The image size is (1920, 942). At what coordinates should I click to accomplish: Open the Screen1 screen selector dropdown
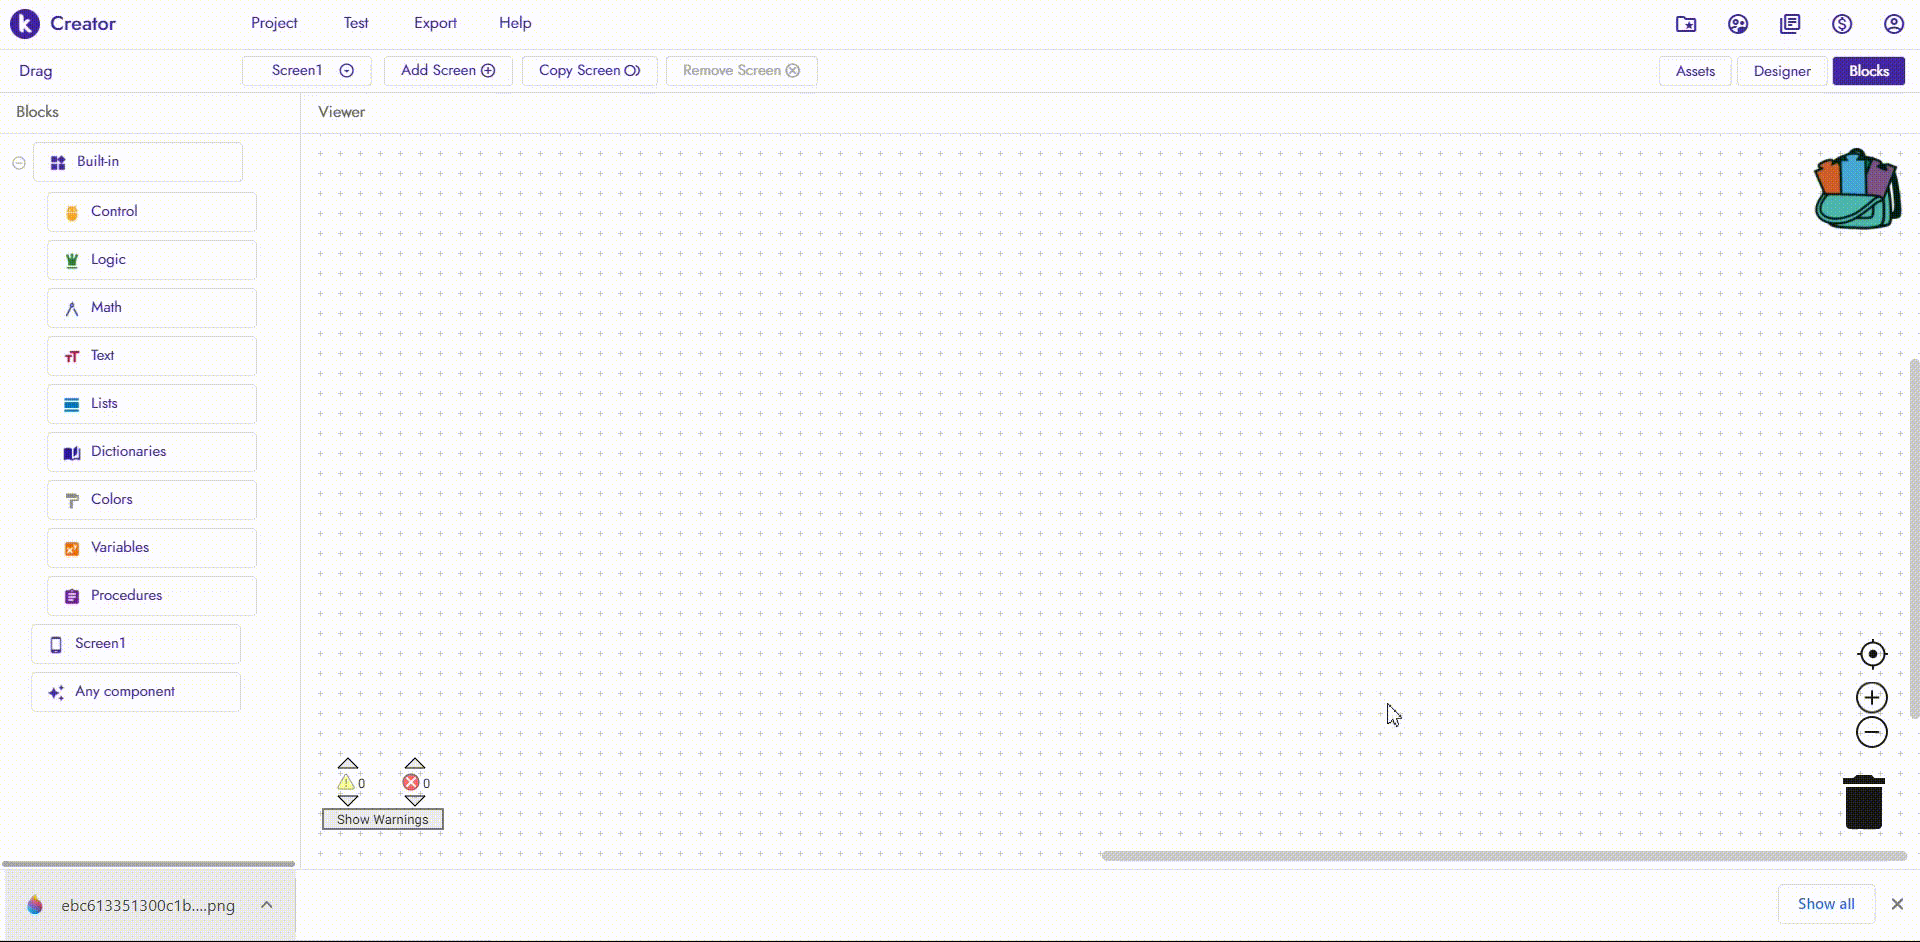[307, 71]
